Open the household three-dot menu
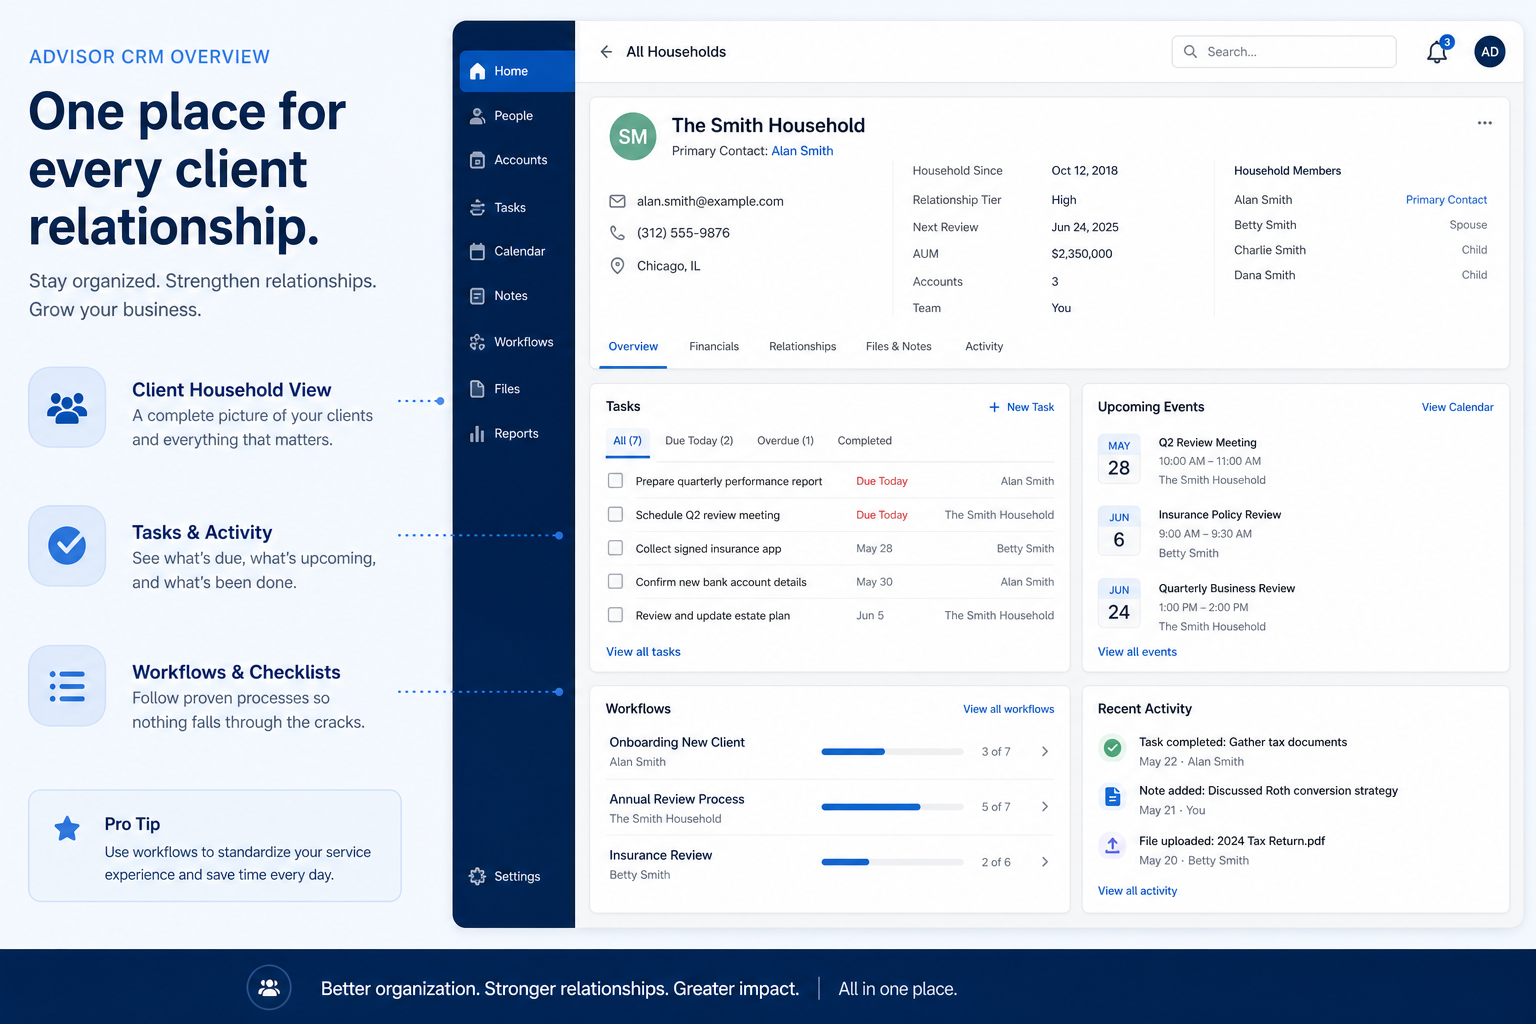Image resolution: width=1536 pixels, height=1024 pixels. pos(1484,123)
